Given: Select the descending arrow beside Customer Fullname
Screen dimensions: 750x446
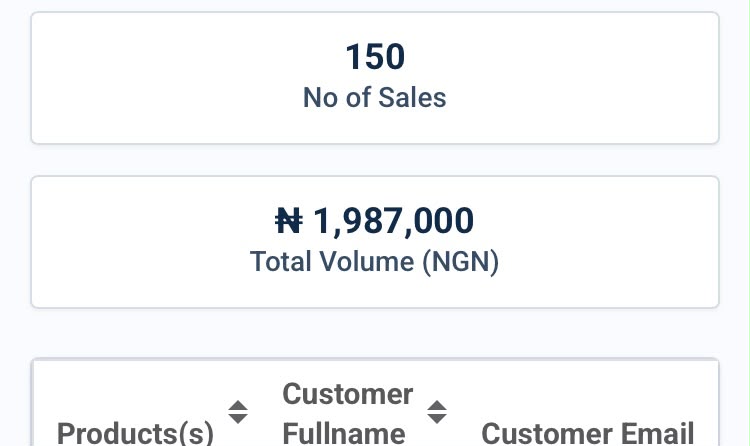Looking at the screenshot, I should (437, 419).
